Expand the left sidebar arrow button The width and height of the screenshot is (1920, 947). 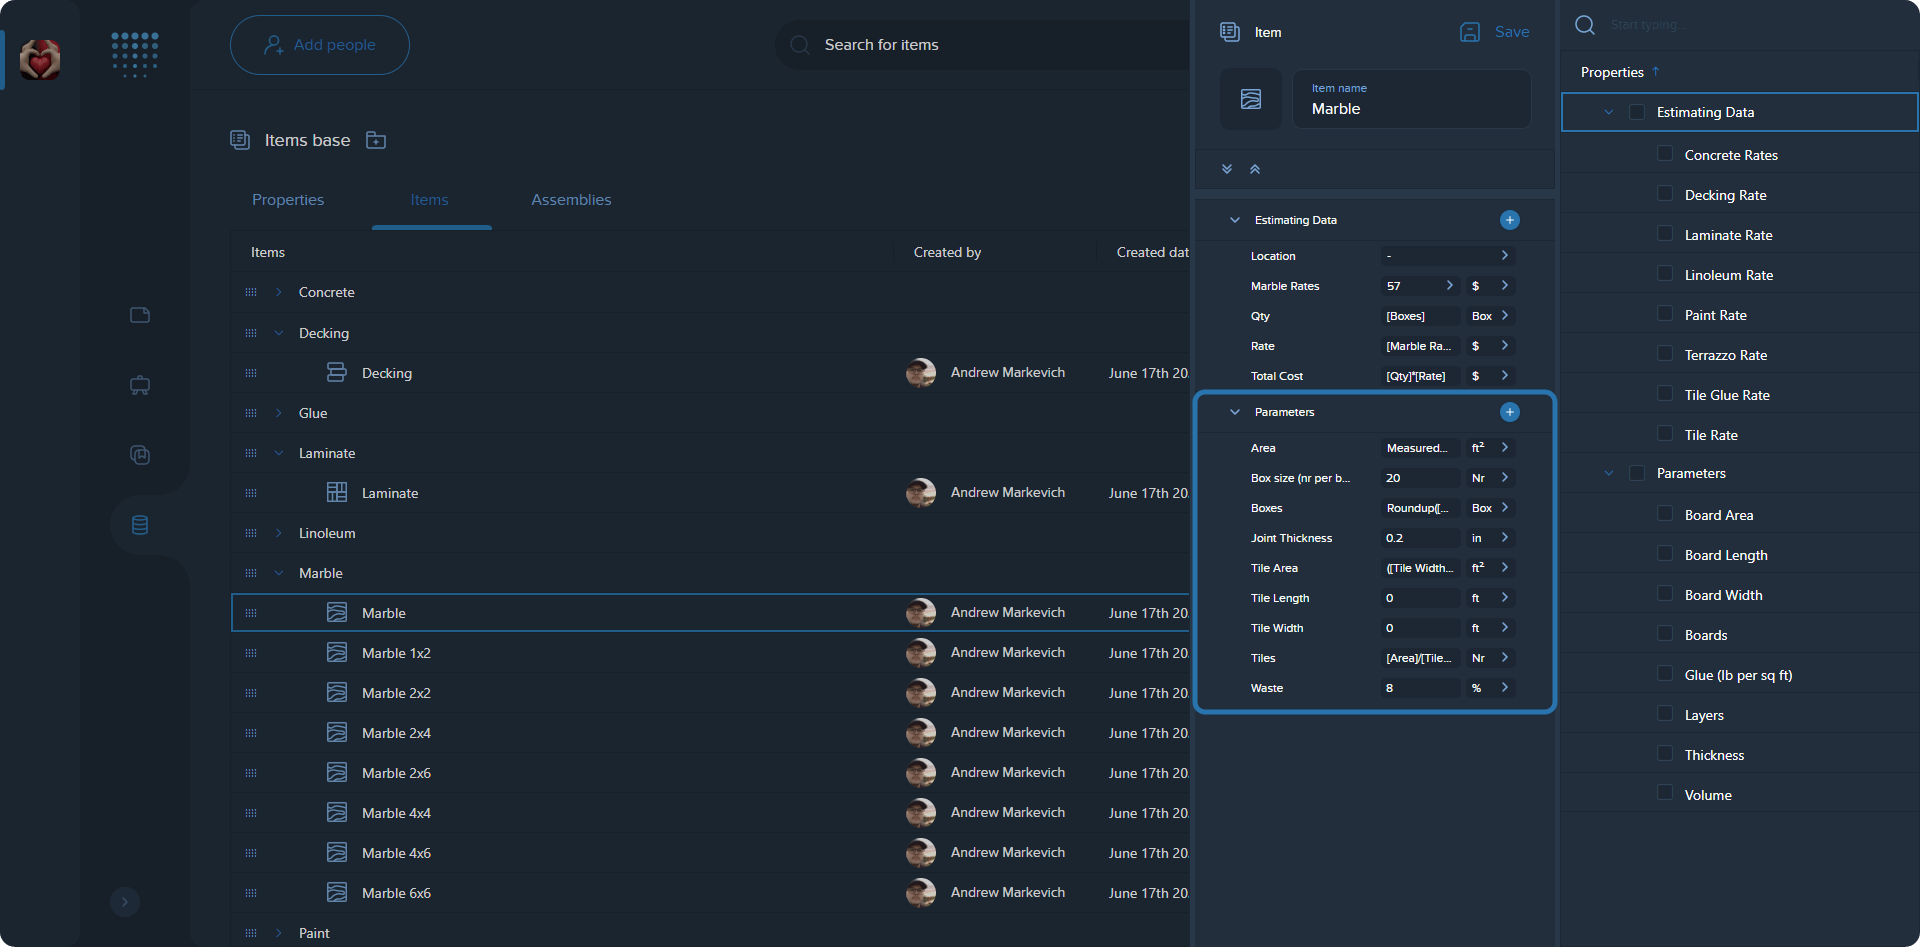(x=125, y=902)
